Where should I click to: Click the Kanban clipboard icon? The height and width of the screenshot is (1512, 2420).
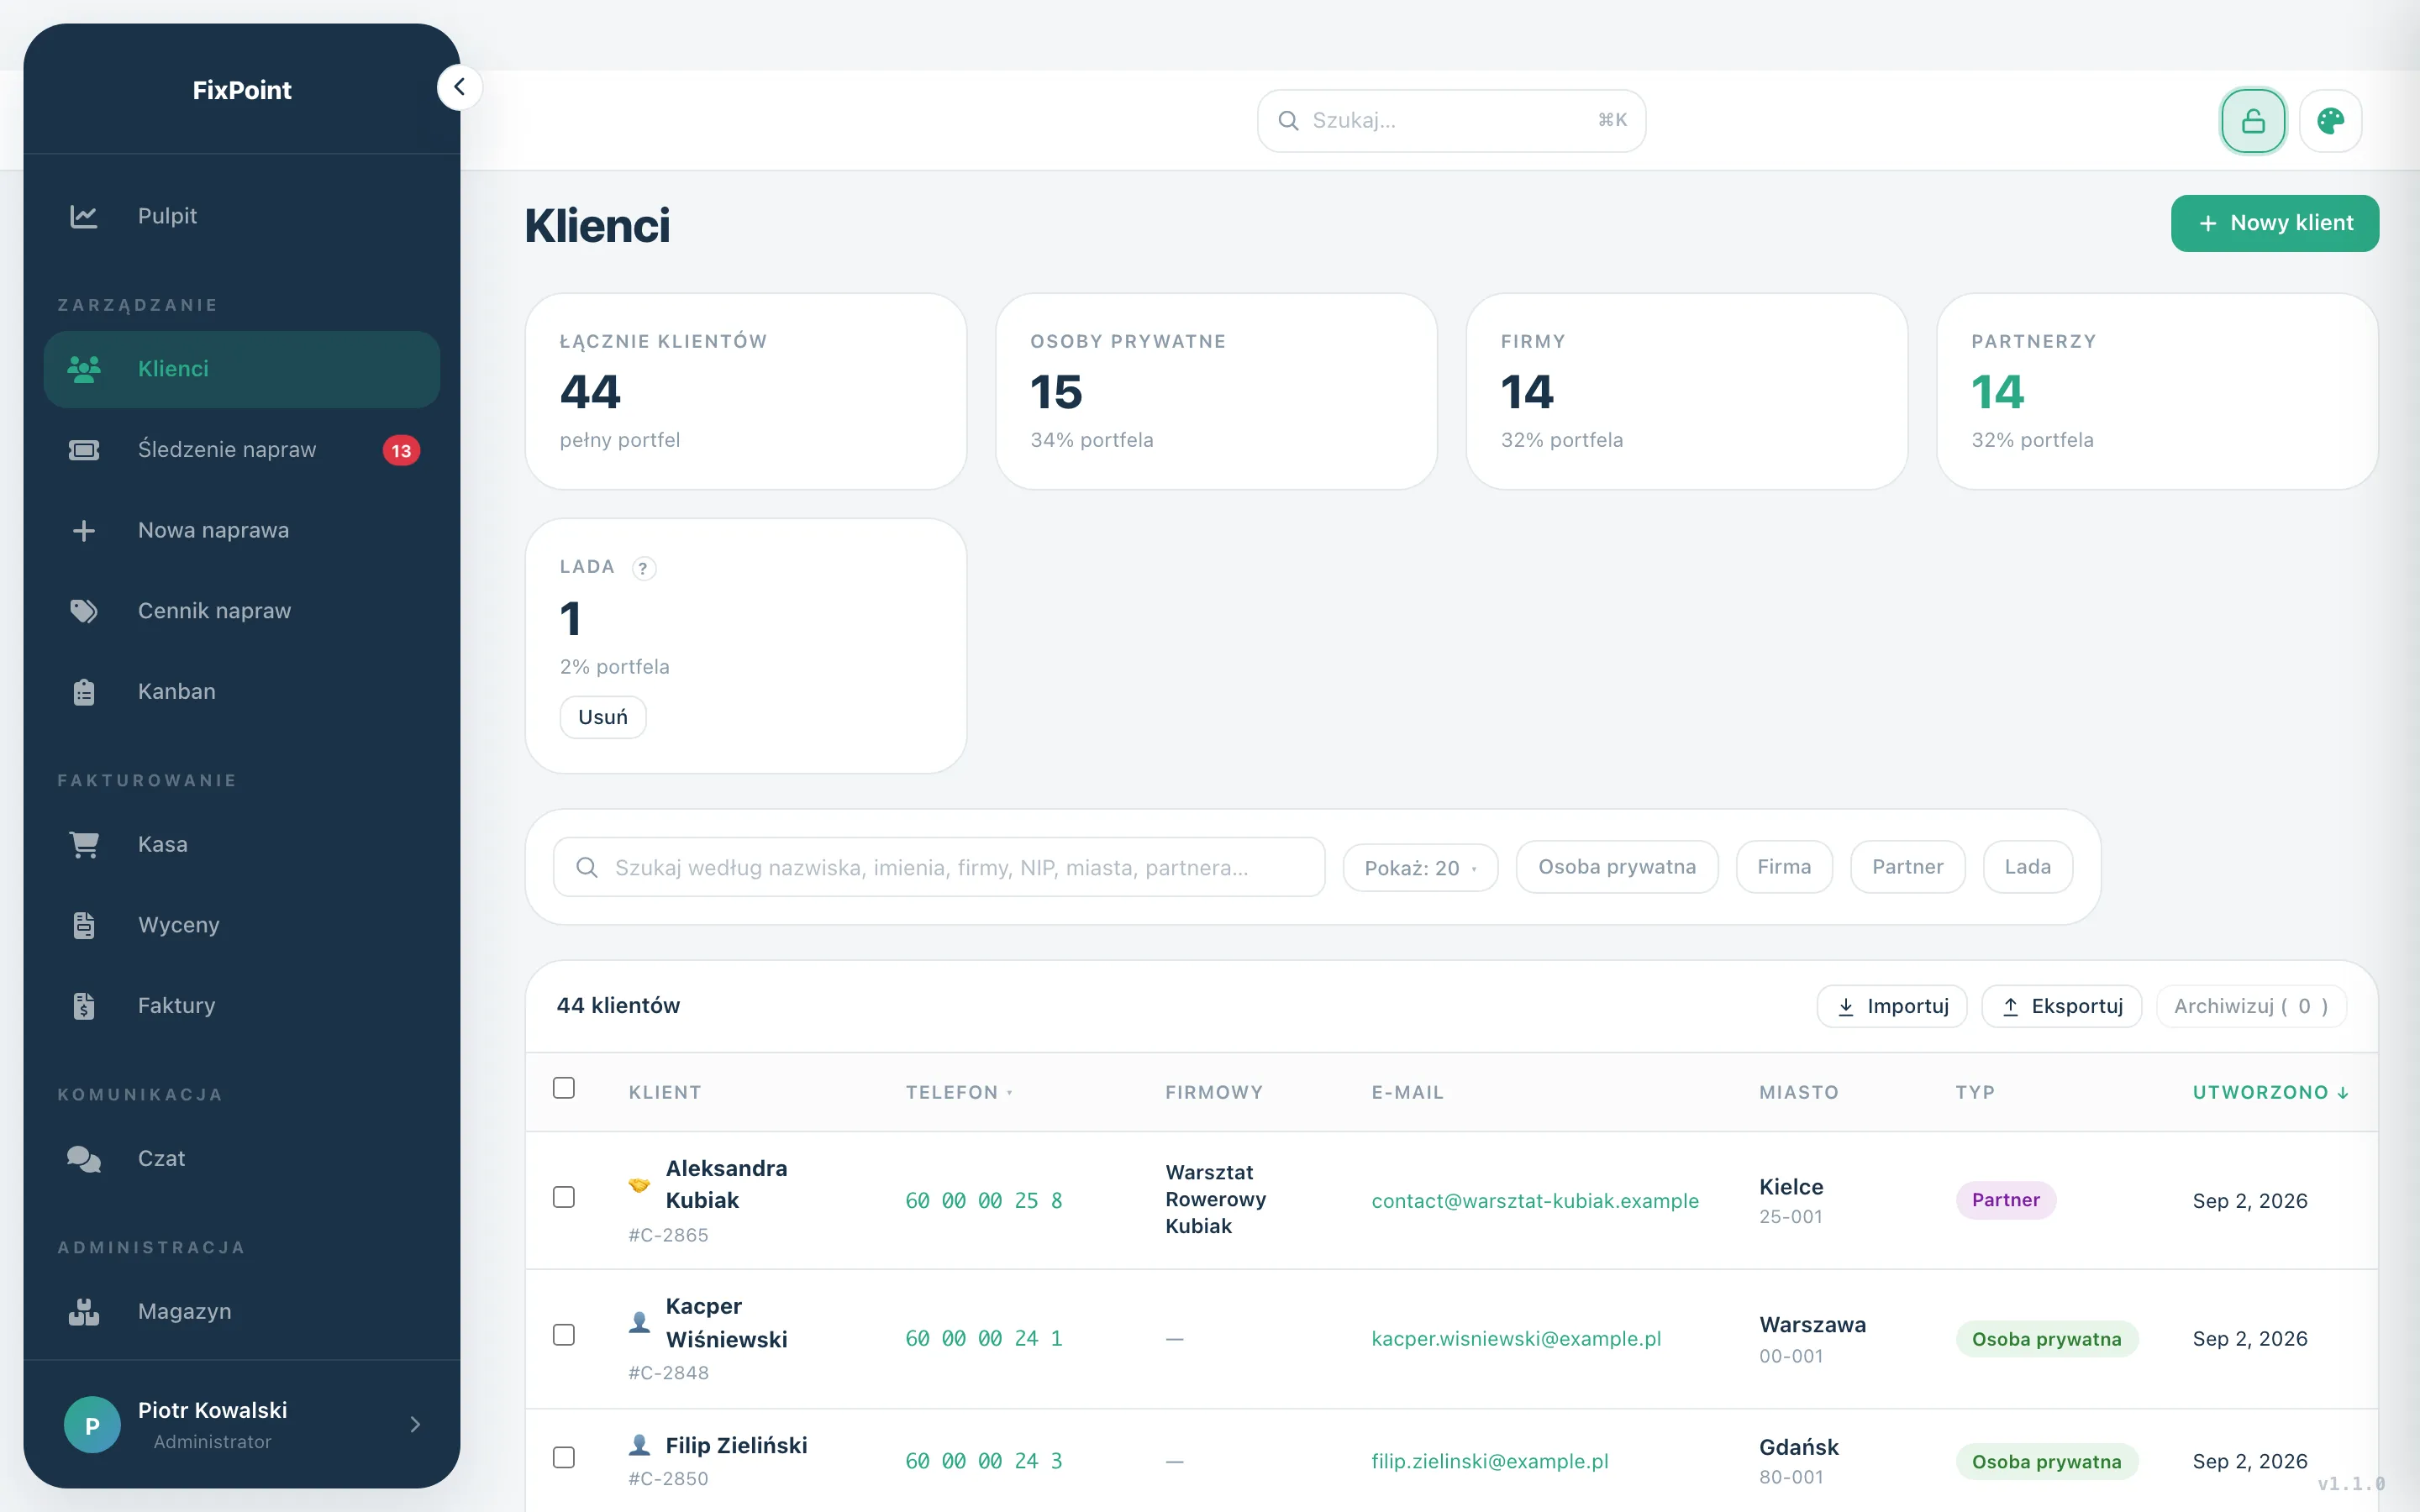[84, 692]
